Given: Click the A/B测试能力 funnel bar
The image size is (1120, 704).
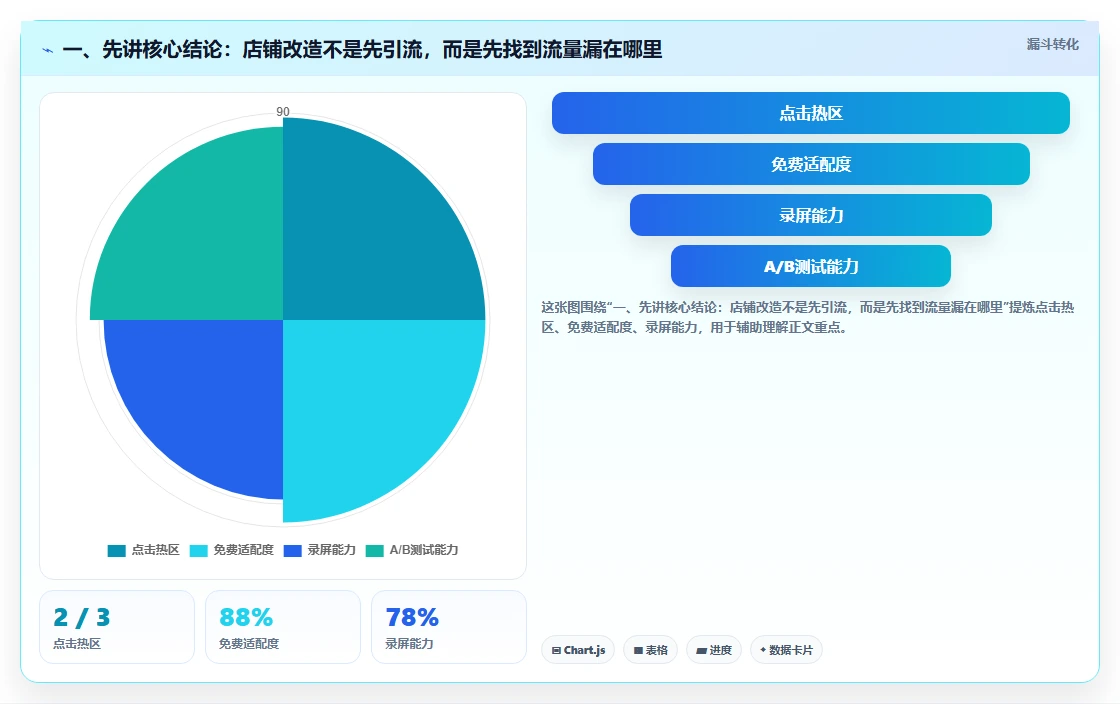Looking at the screenshot, I should [811, 266].
